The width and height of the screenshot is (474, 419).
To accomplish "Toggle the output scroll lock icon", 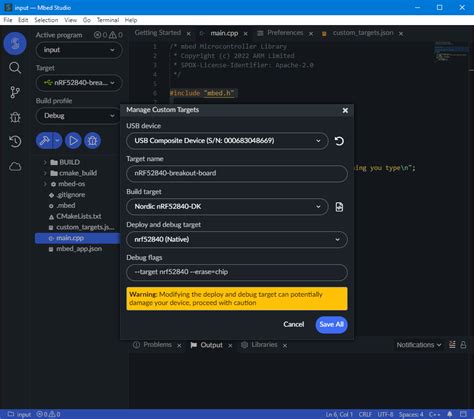I will pyautogui.click(x=463, y=345).
